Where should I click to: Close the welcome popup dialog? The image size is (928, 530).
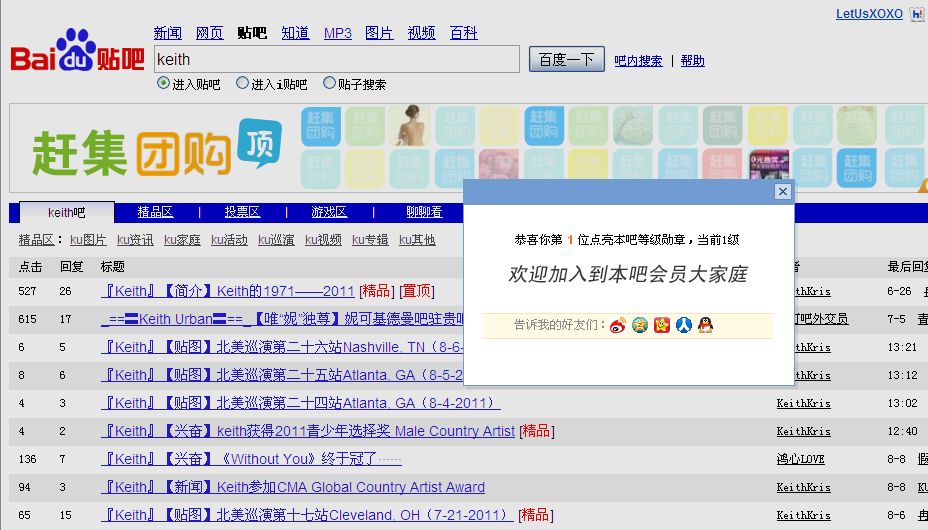pos(782,191)
